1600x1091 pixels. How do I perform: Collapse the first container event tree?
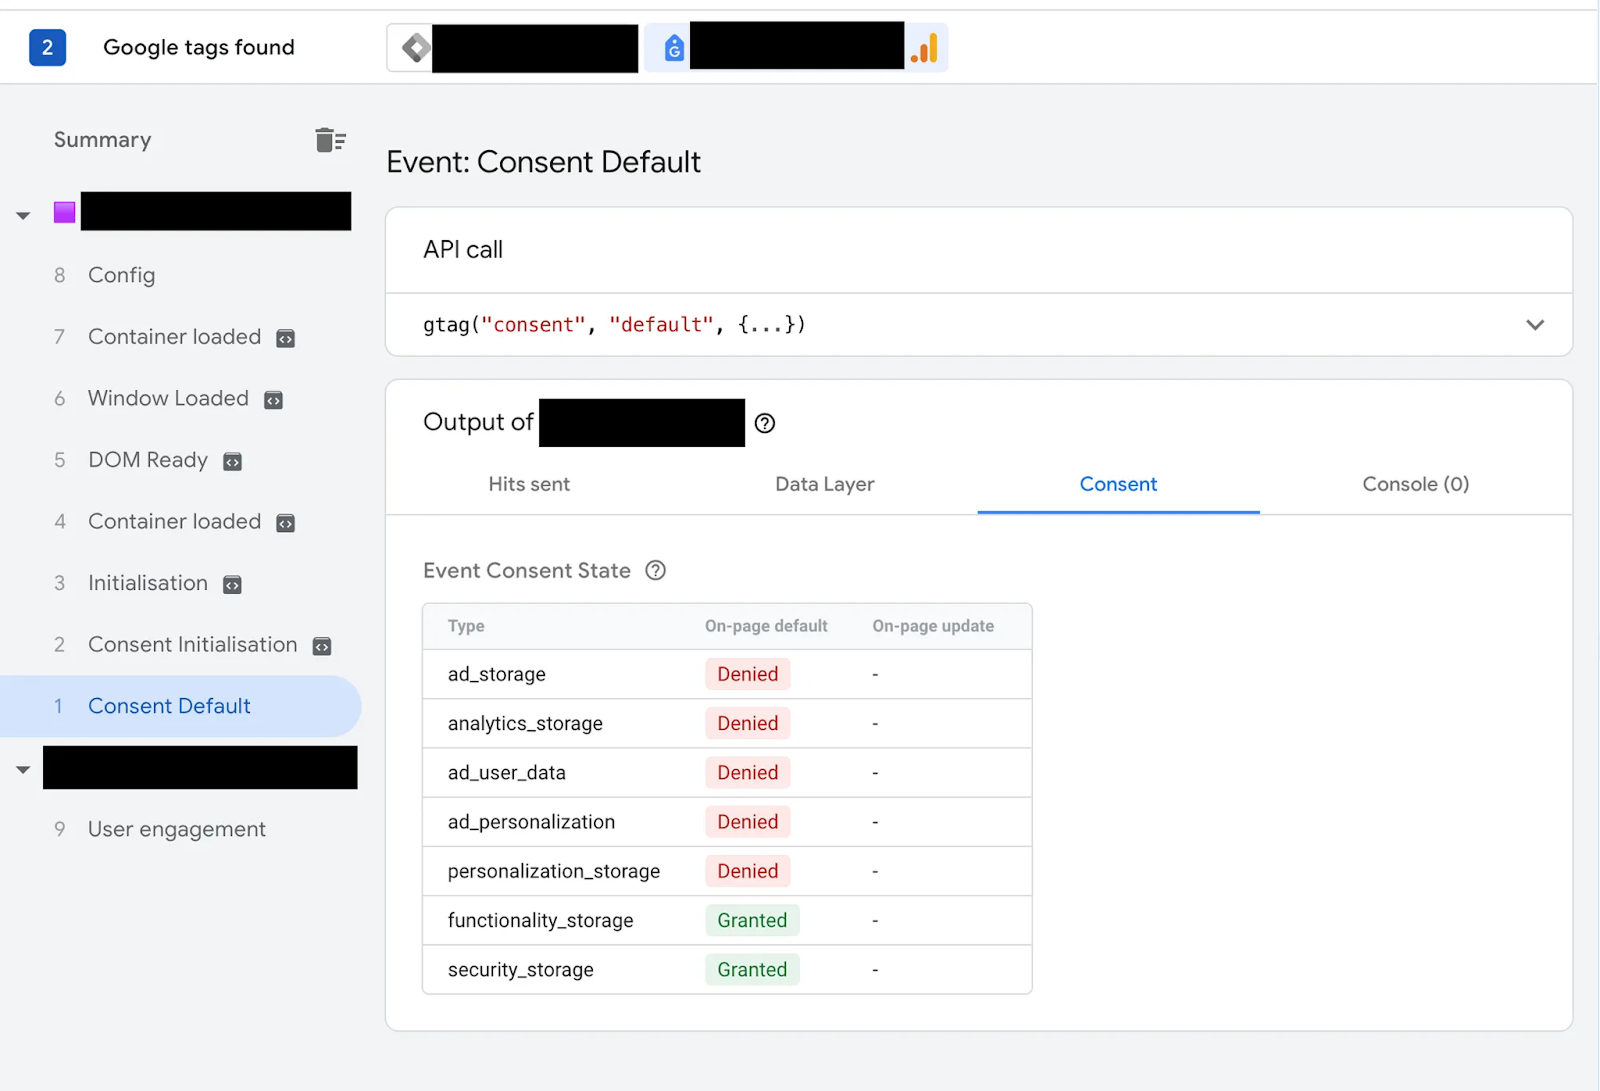pos(23,215)
